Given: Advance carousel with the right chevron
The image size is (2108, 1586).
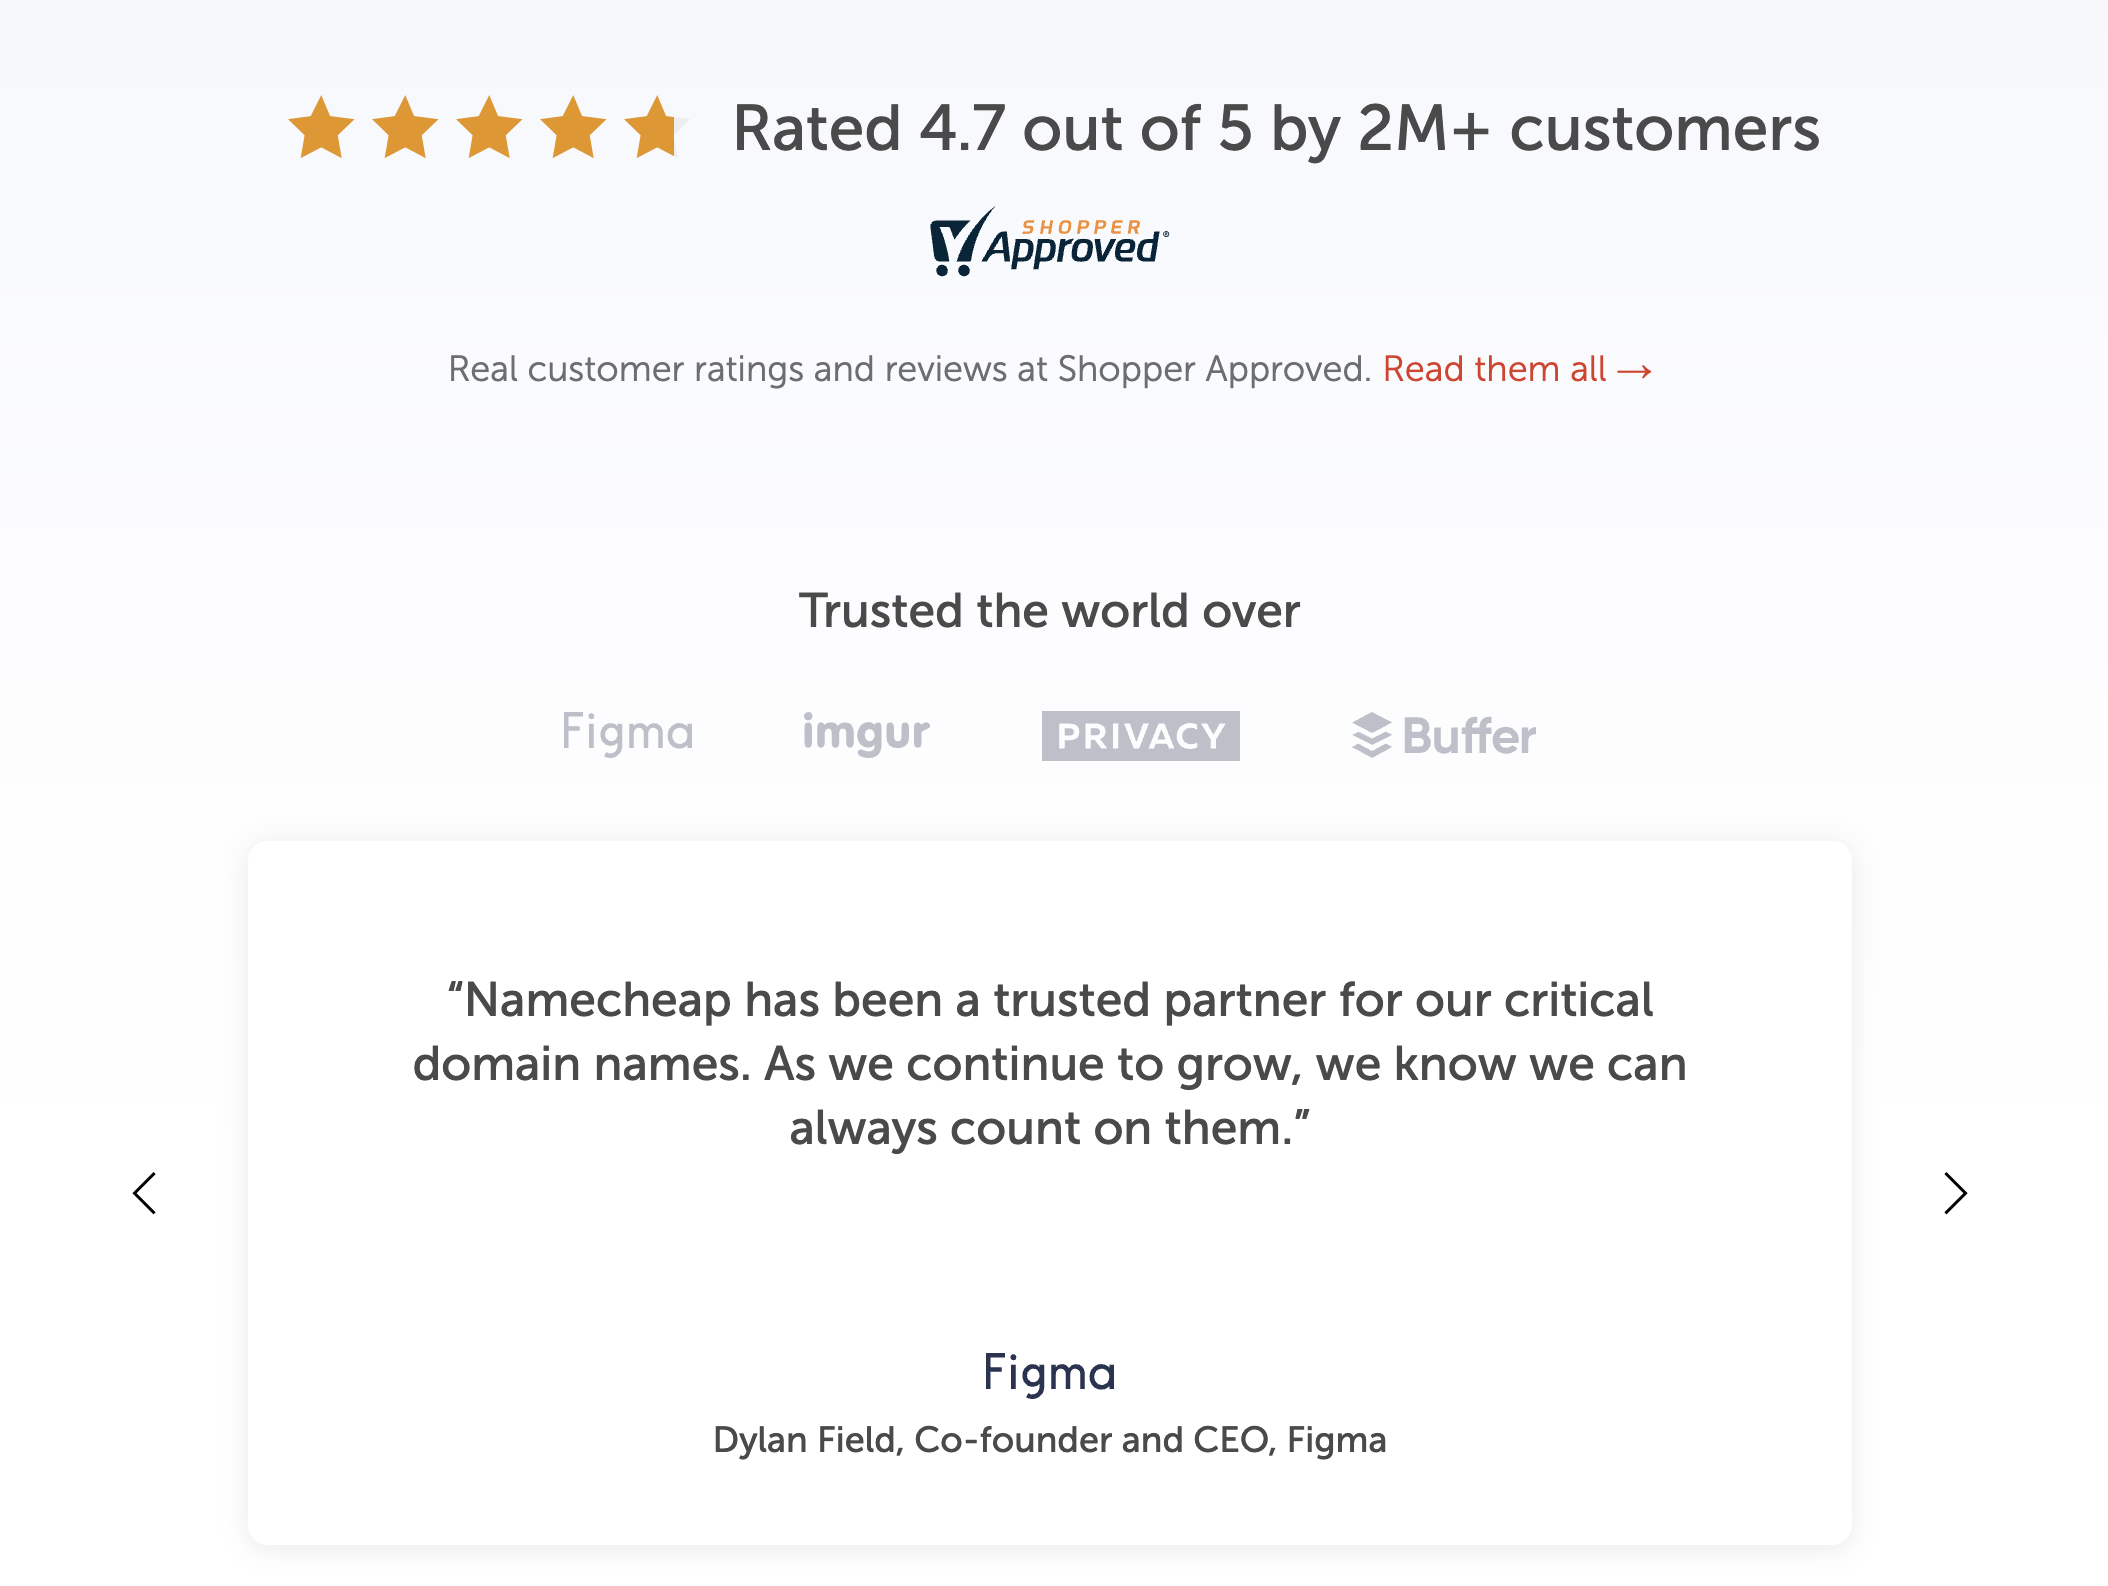Looking at the screenshot, I should click(1957, 1194).
